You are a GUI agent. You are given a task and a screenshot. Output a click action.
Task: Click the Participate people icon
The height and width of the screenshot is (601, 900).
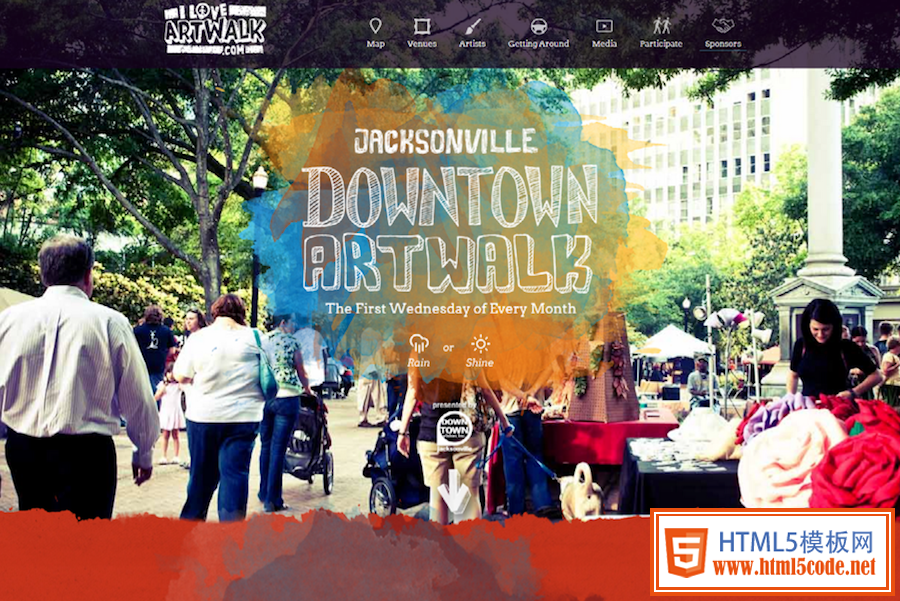661,26
